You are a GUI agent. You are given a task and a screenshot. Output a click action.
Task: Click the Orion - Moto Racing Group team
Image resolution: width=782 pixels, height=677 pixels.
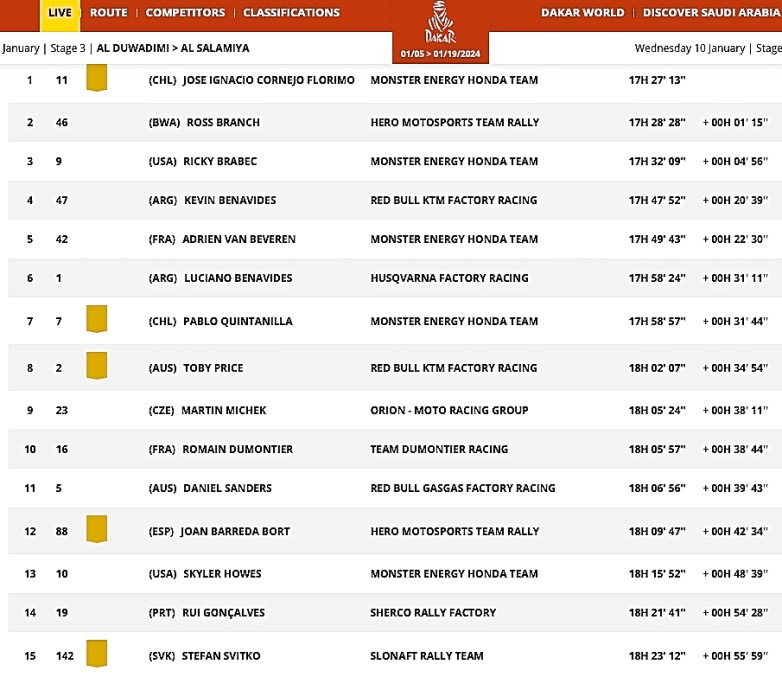449,410
